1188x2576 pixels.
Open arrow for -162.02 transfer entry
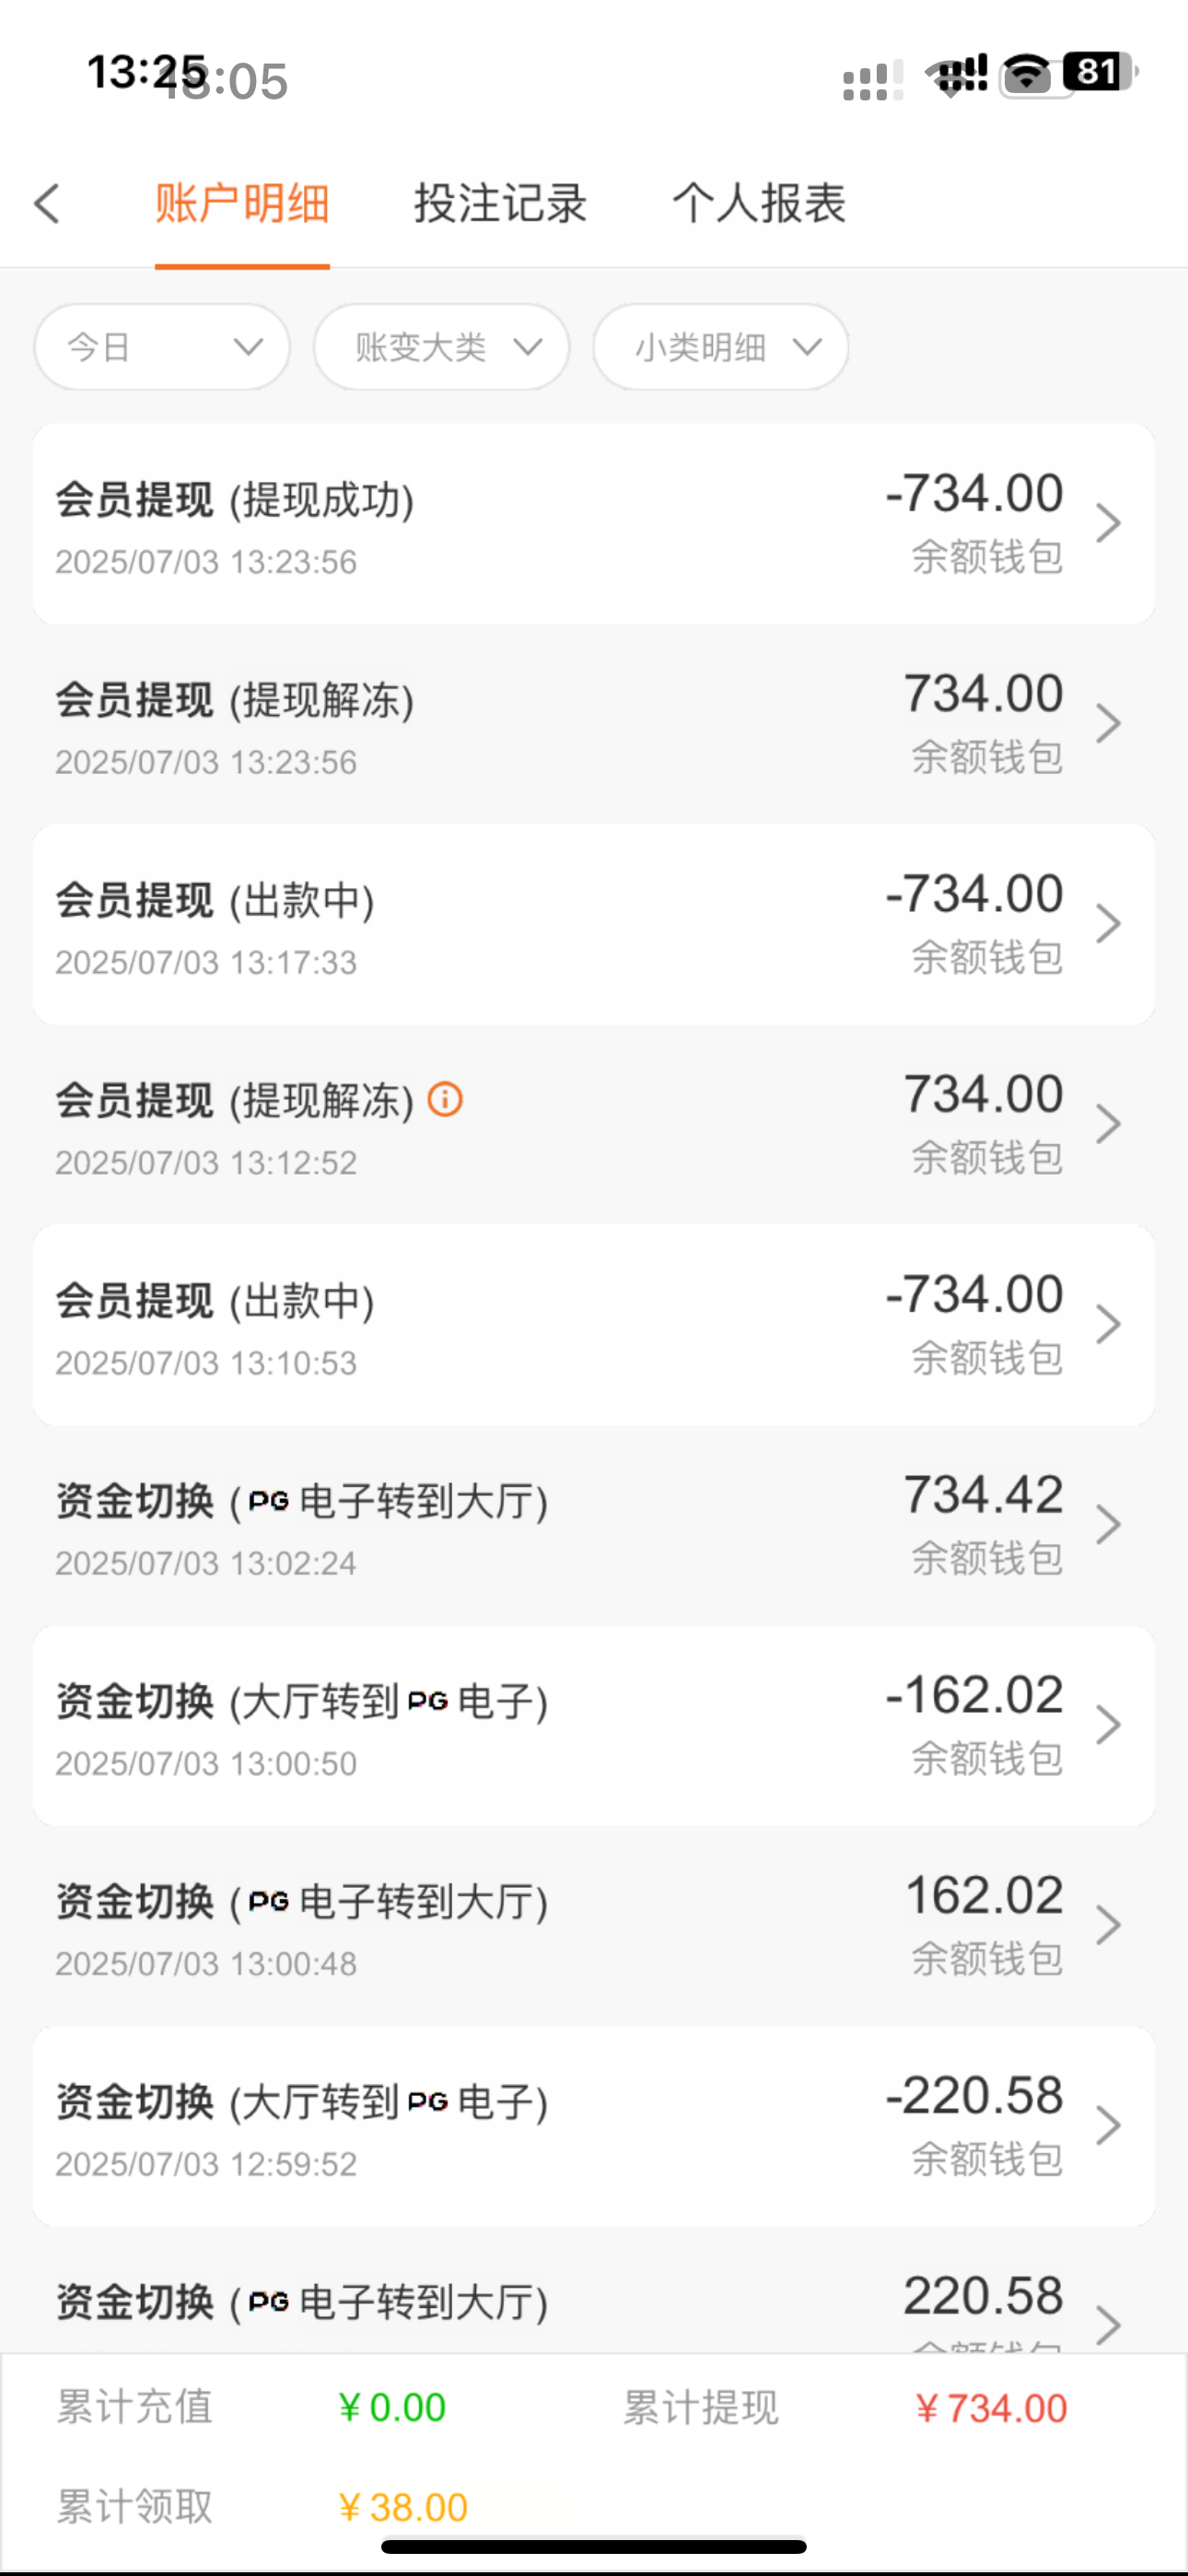point(1107,1725)
